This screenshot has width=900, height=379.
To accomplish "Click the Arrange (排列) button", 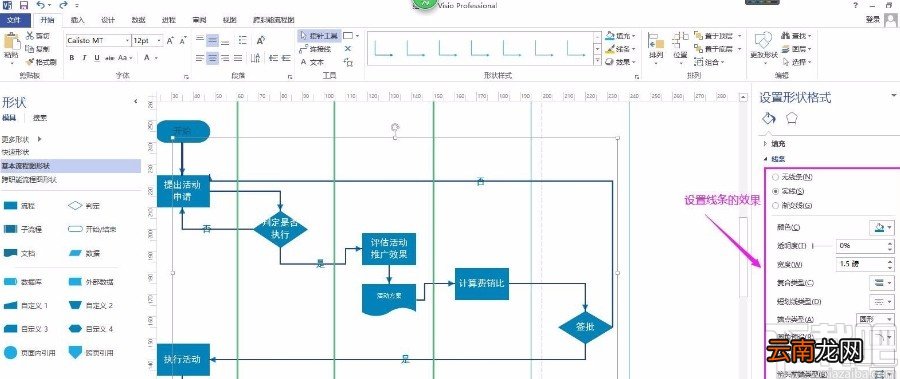I will [x=656, y=47].
